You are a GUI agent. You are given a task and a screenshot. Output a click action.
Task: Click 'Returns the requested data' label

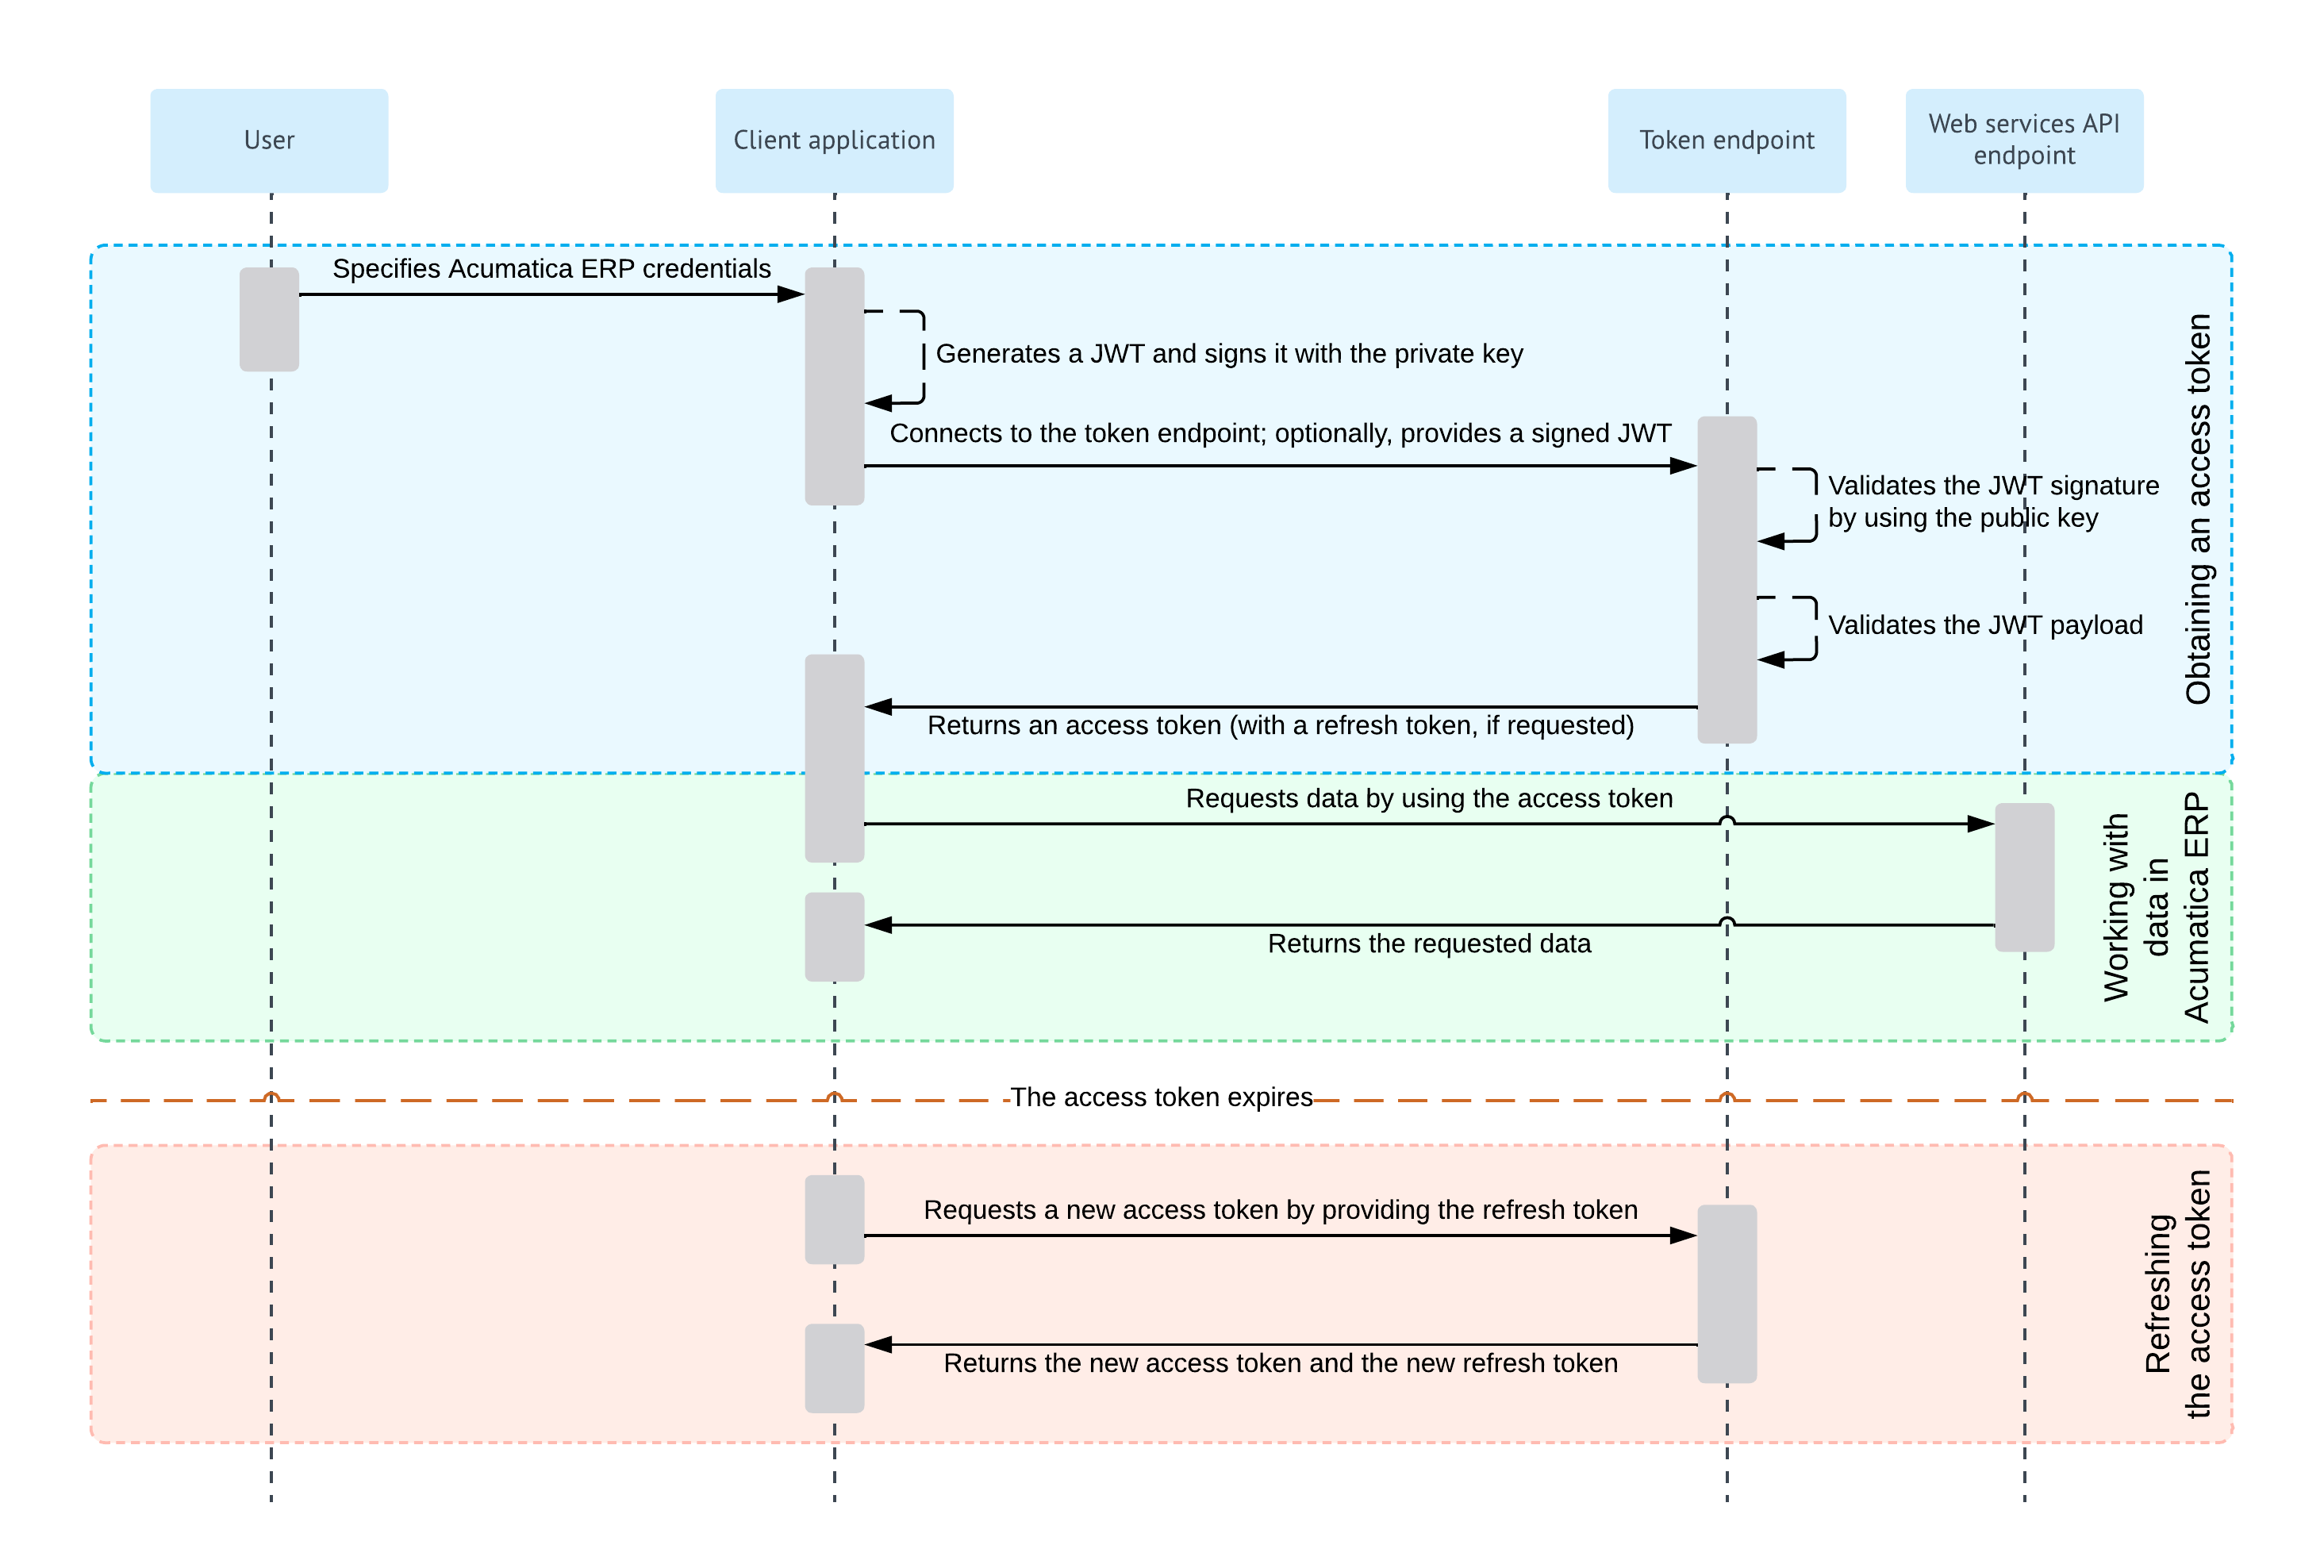click(1428, 944)
